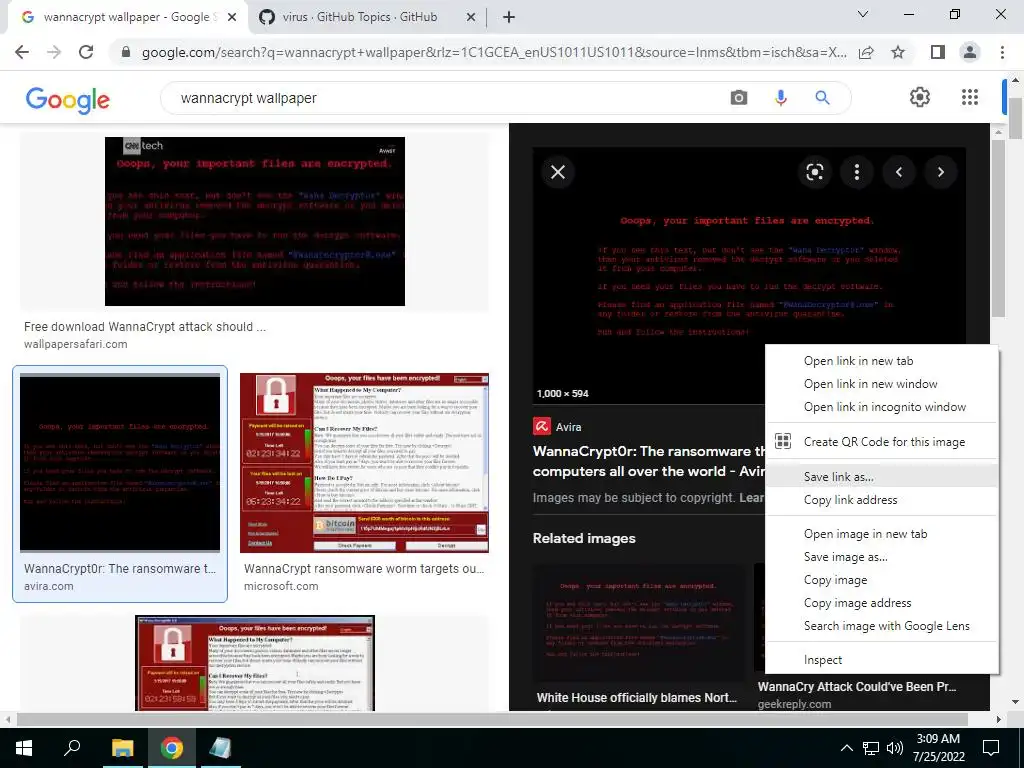Open the Windows notification center

coord(991,748)
